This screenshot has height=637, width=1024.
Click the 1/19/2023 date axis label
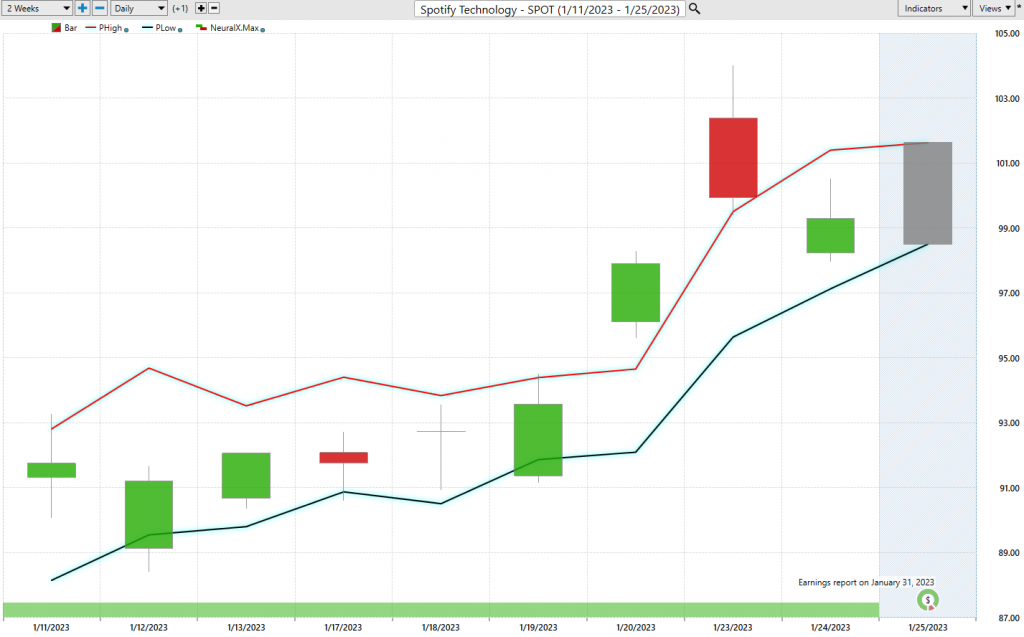(538, 627)
